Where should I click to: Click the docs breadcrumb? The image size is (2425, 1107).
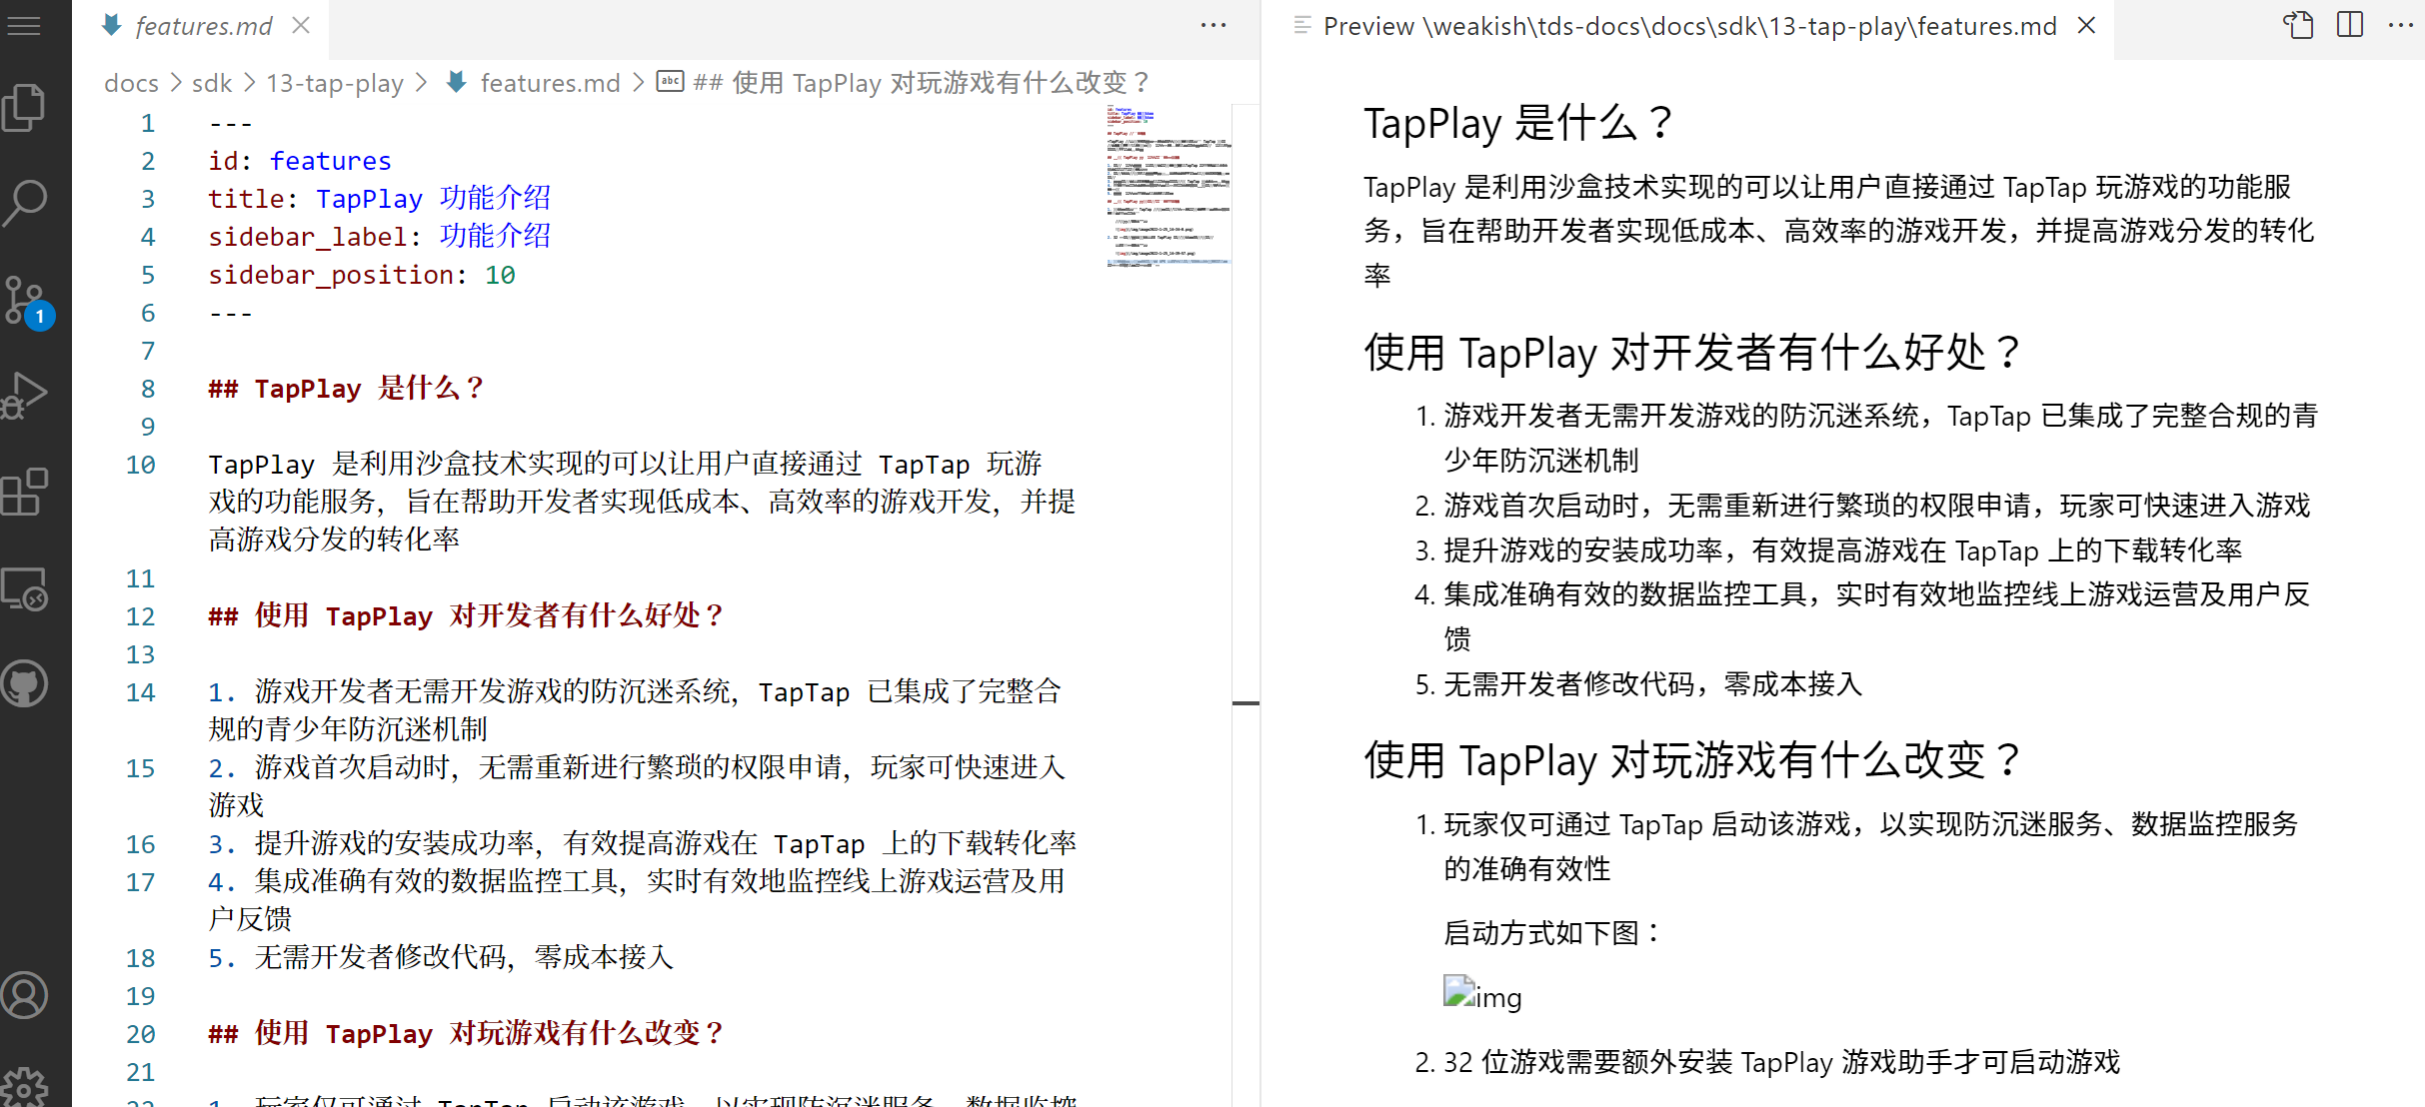click(131, 83)
